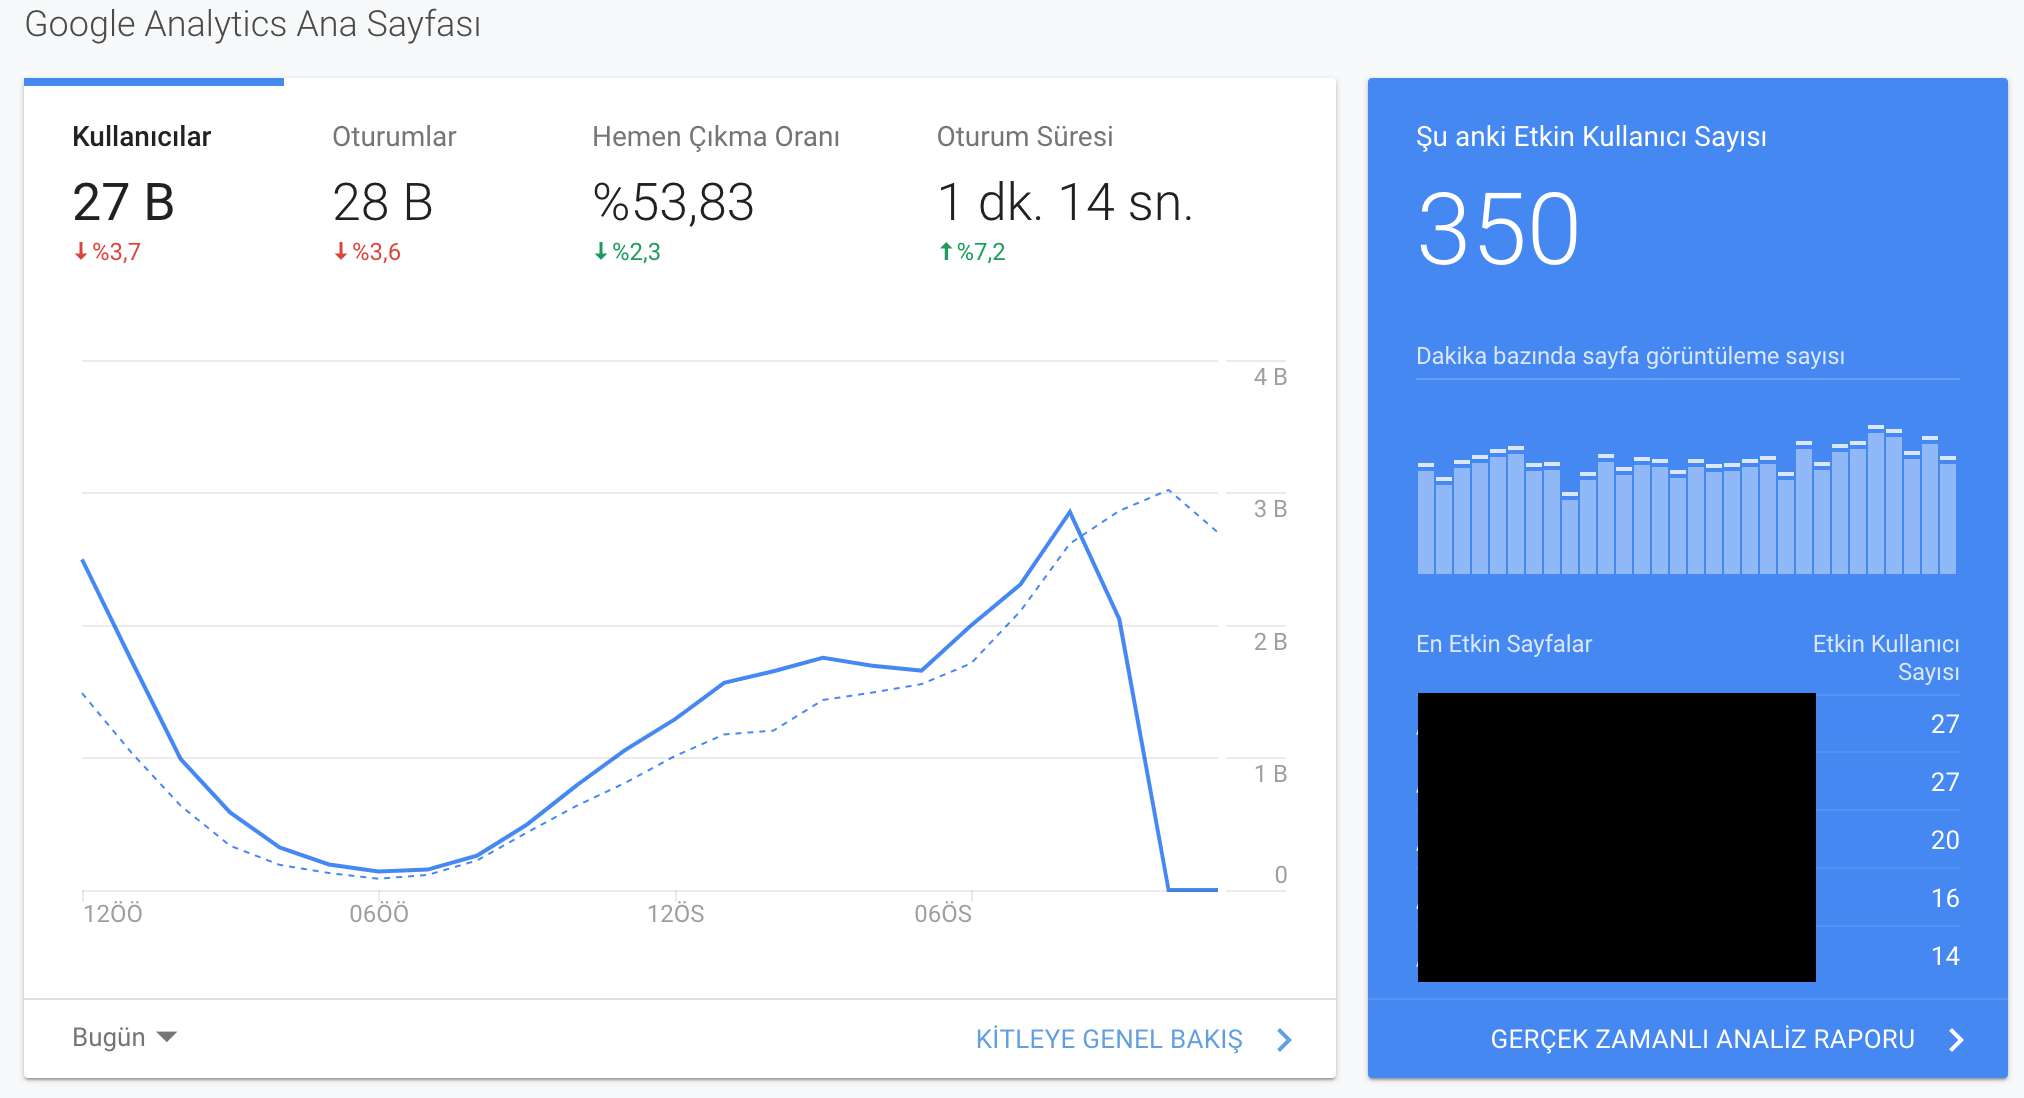Open the Bugün date range dropdown
This screenshot has height=1098, width=2024.
click(x=124, y=1037)
